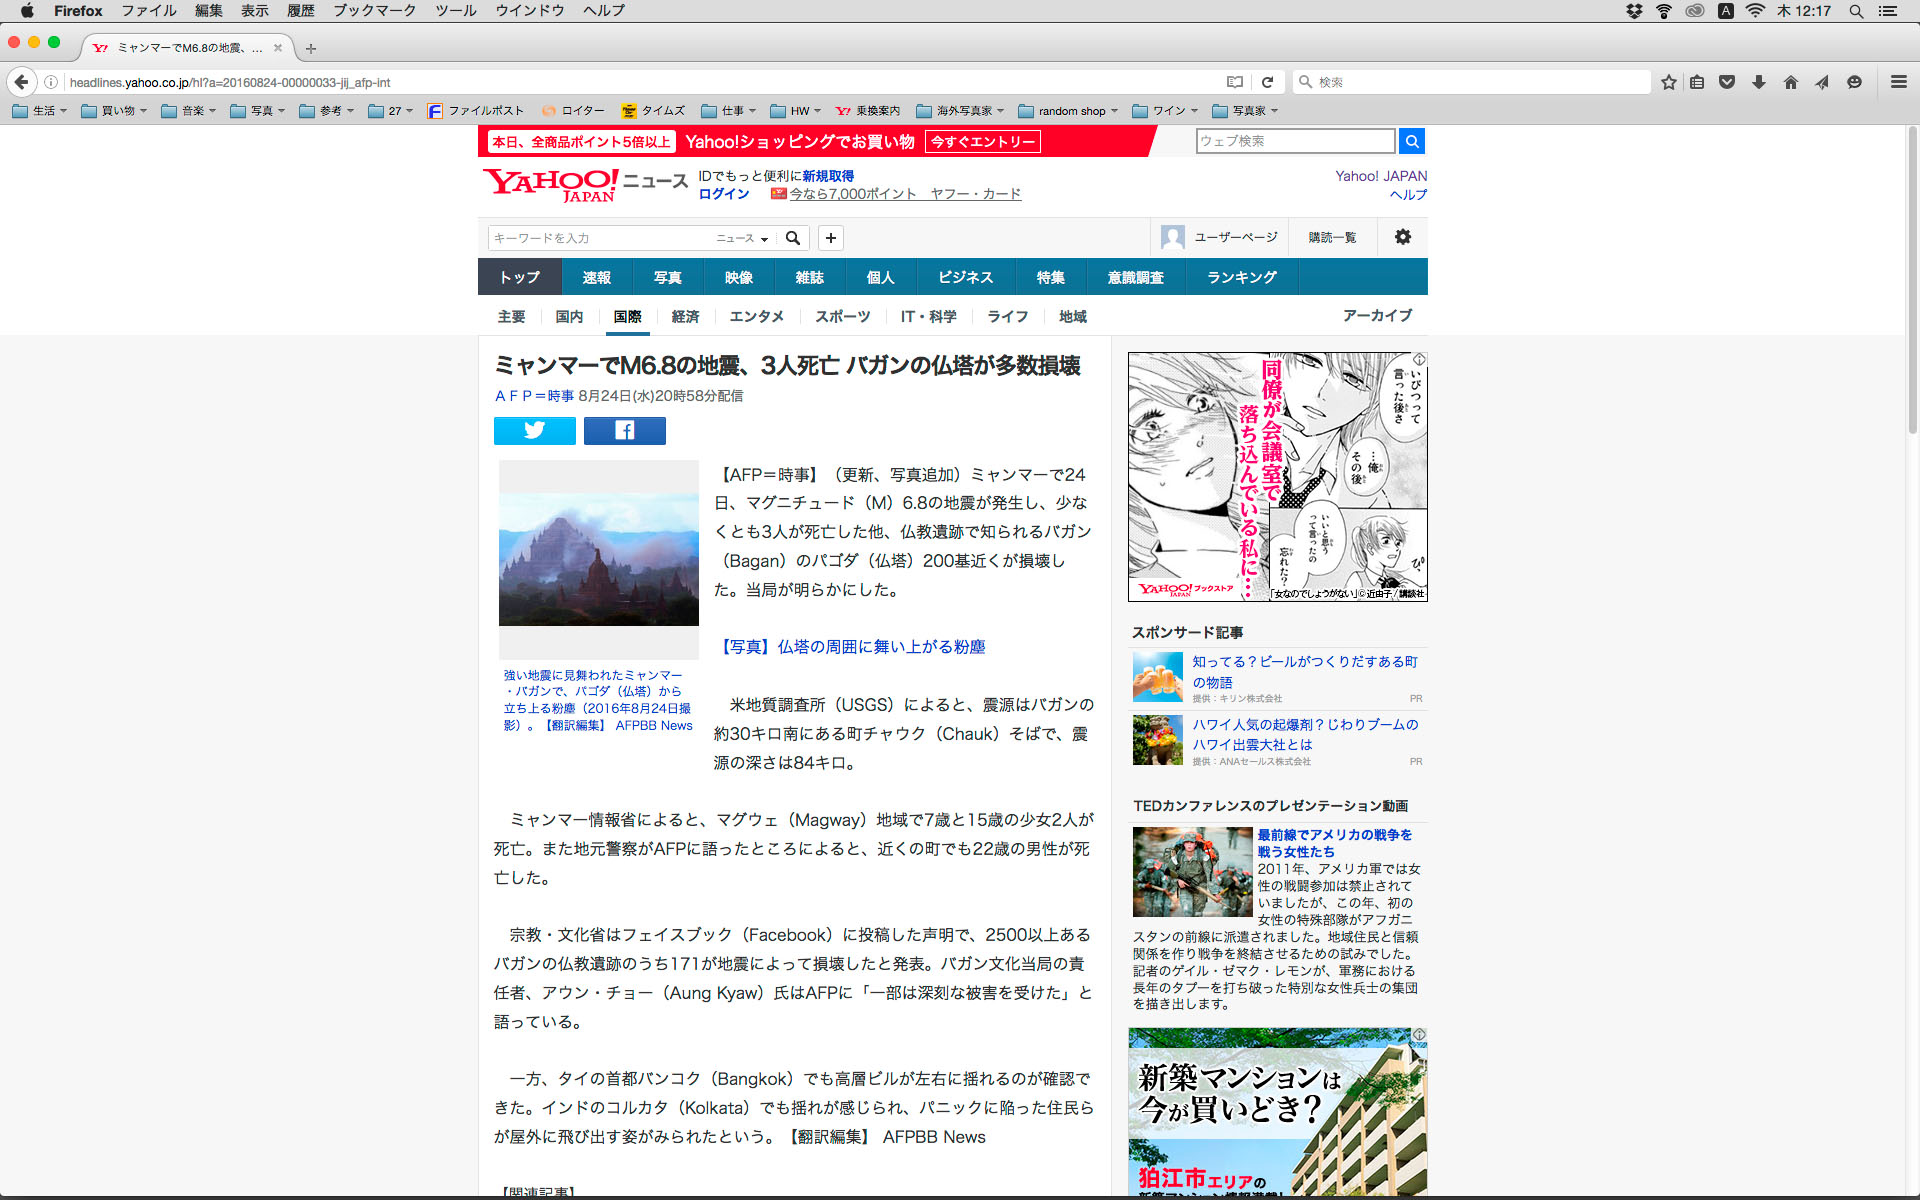Open the ブックマーク menu in menu bar

374,11
